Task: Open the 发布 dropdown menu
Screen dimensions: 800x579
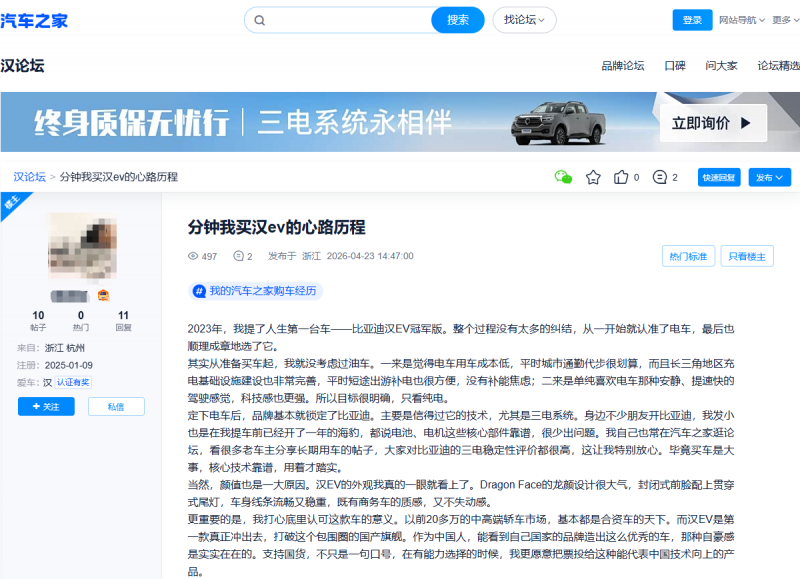Action: pyautogui.click(x=769, y=178)
